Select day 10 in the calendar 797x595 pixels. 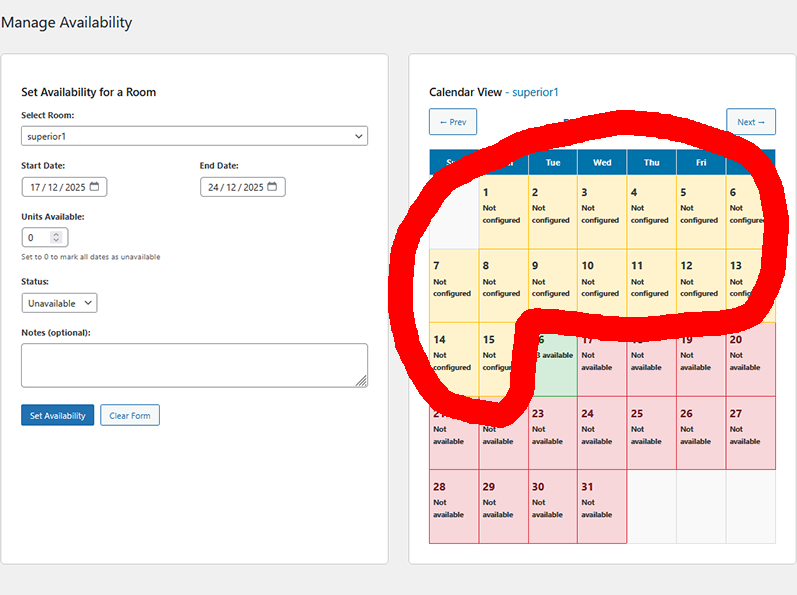pos(602,286)
